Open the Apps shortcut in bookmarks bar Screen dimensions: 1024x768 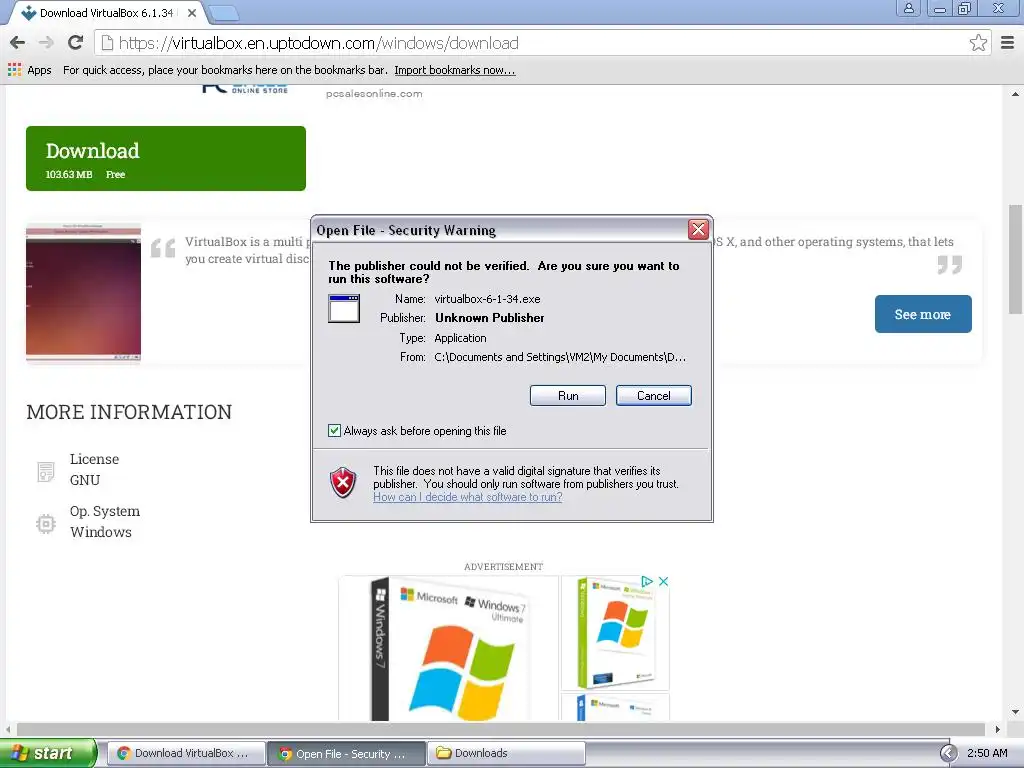pyautogui.click(x=30, y=70)
